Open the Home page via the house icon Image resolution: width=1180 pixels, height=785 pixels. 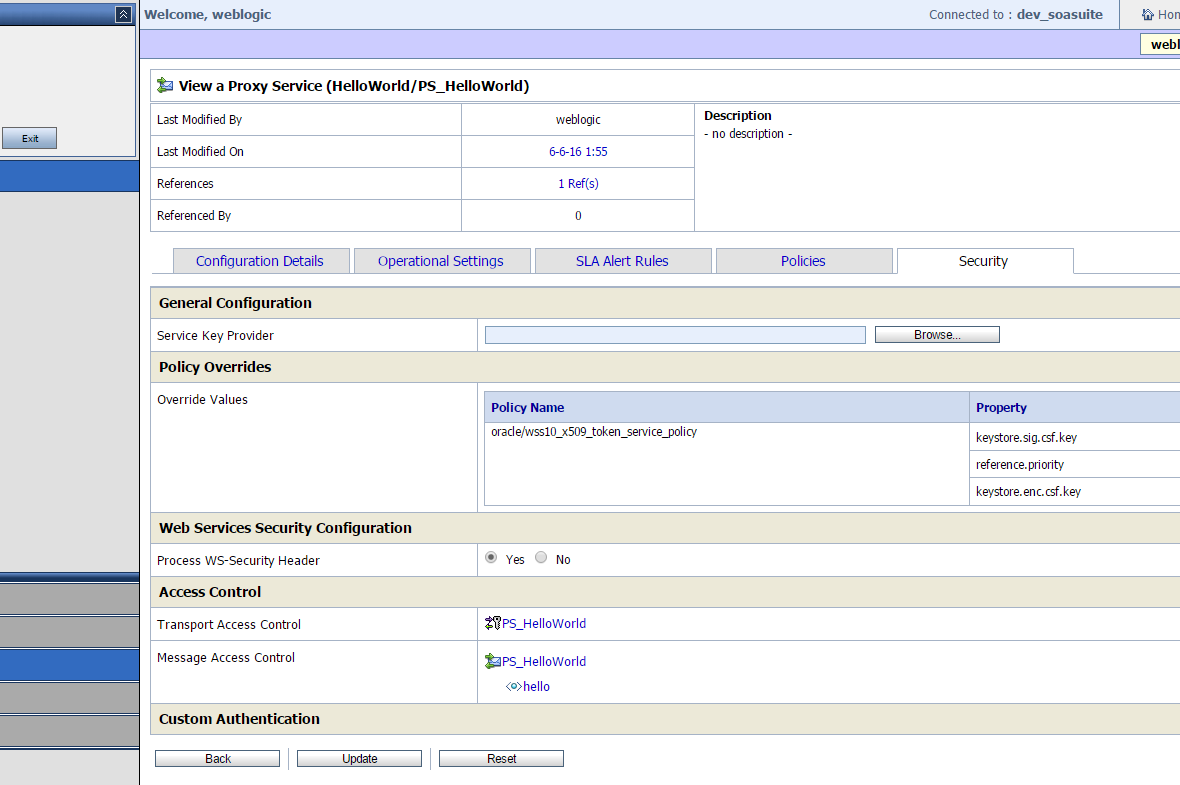pos(1147,14)
